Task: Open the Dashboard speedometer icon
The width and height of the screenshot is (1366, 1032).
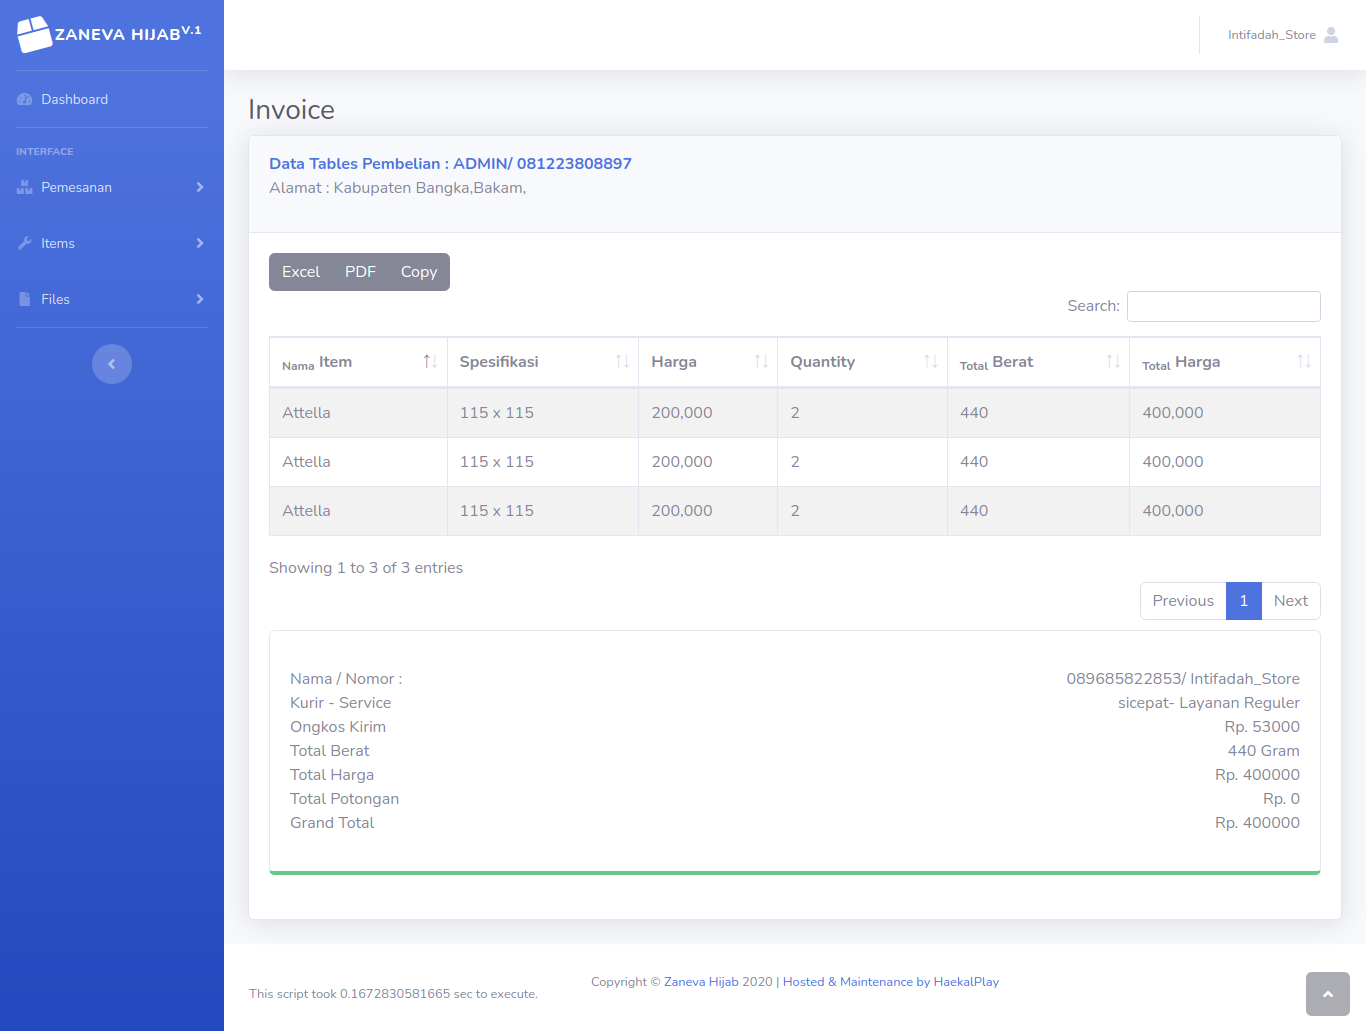Action: (25, 99)
